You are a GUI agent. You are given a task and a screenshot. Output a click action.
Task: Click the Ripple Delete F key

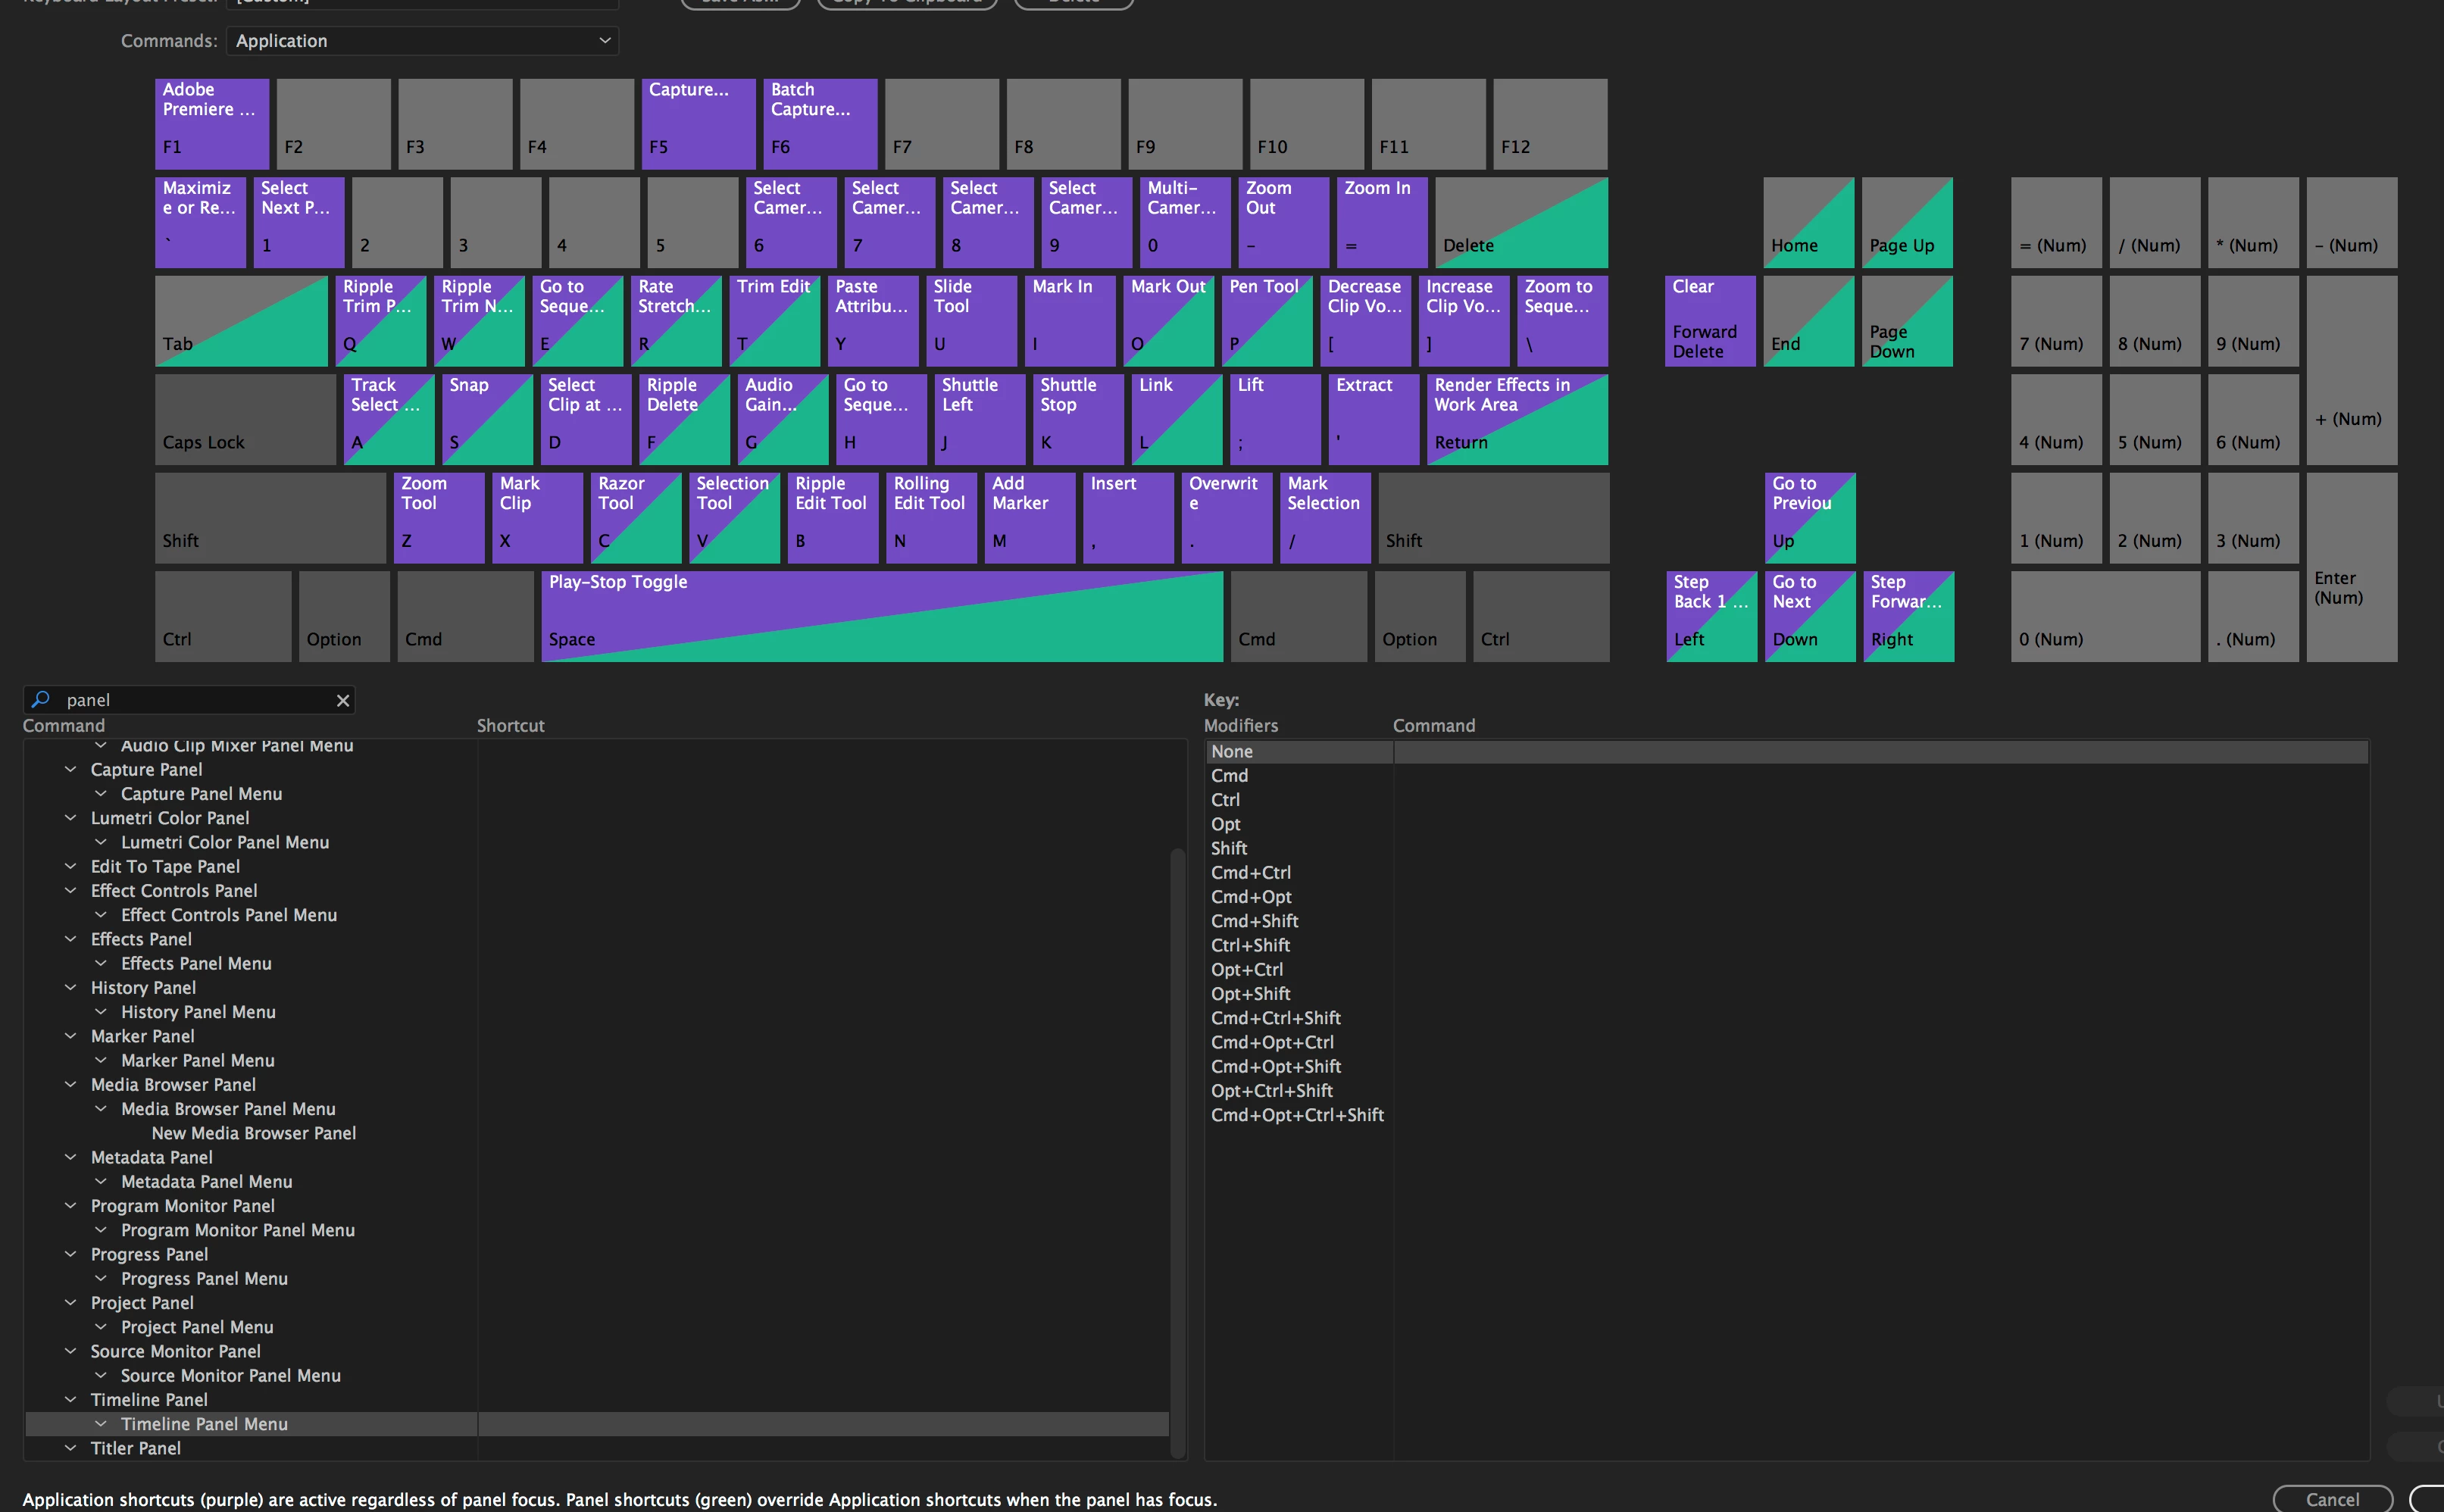click(684, 418)
